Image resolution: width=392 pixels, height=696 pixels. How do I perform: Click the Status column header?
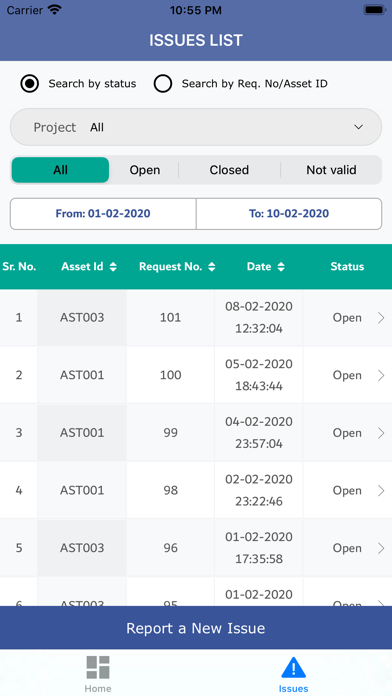(x=347, y=266)
